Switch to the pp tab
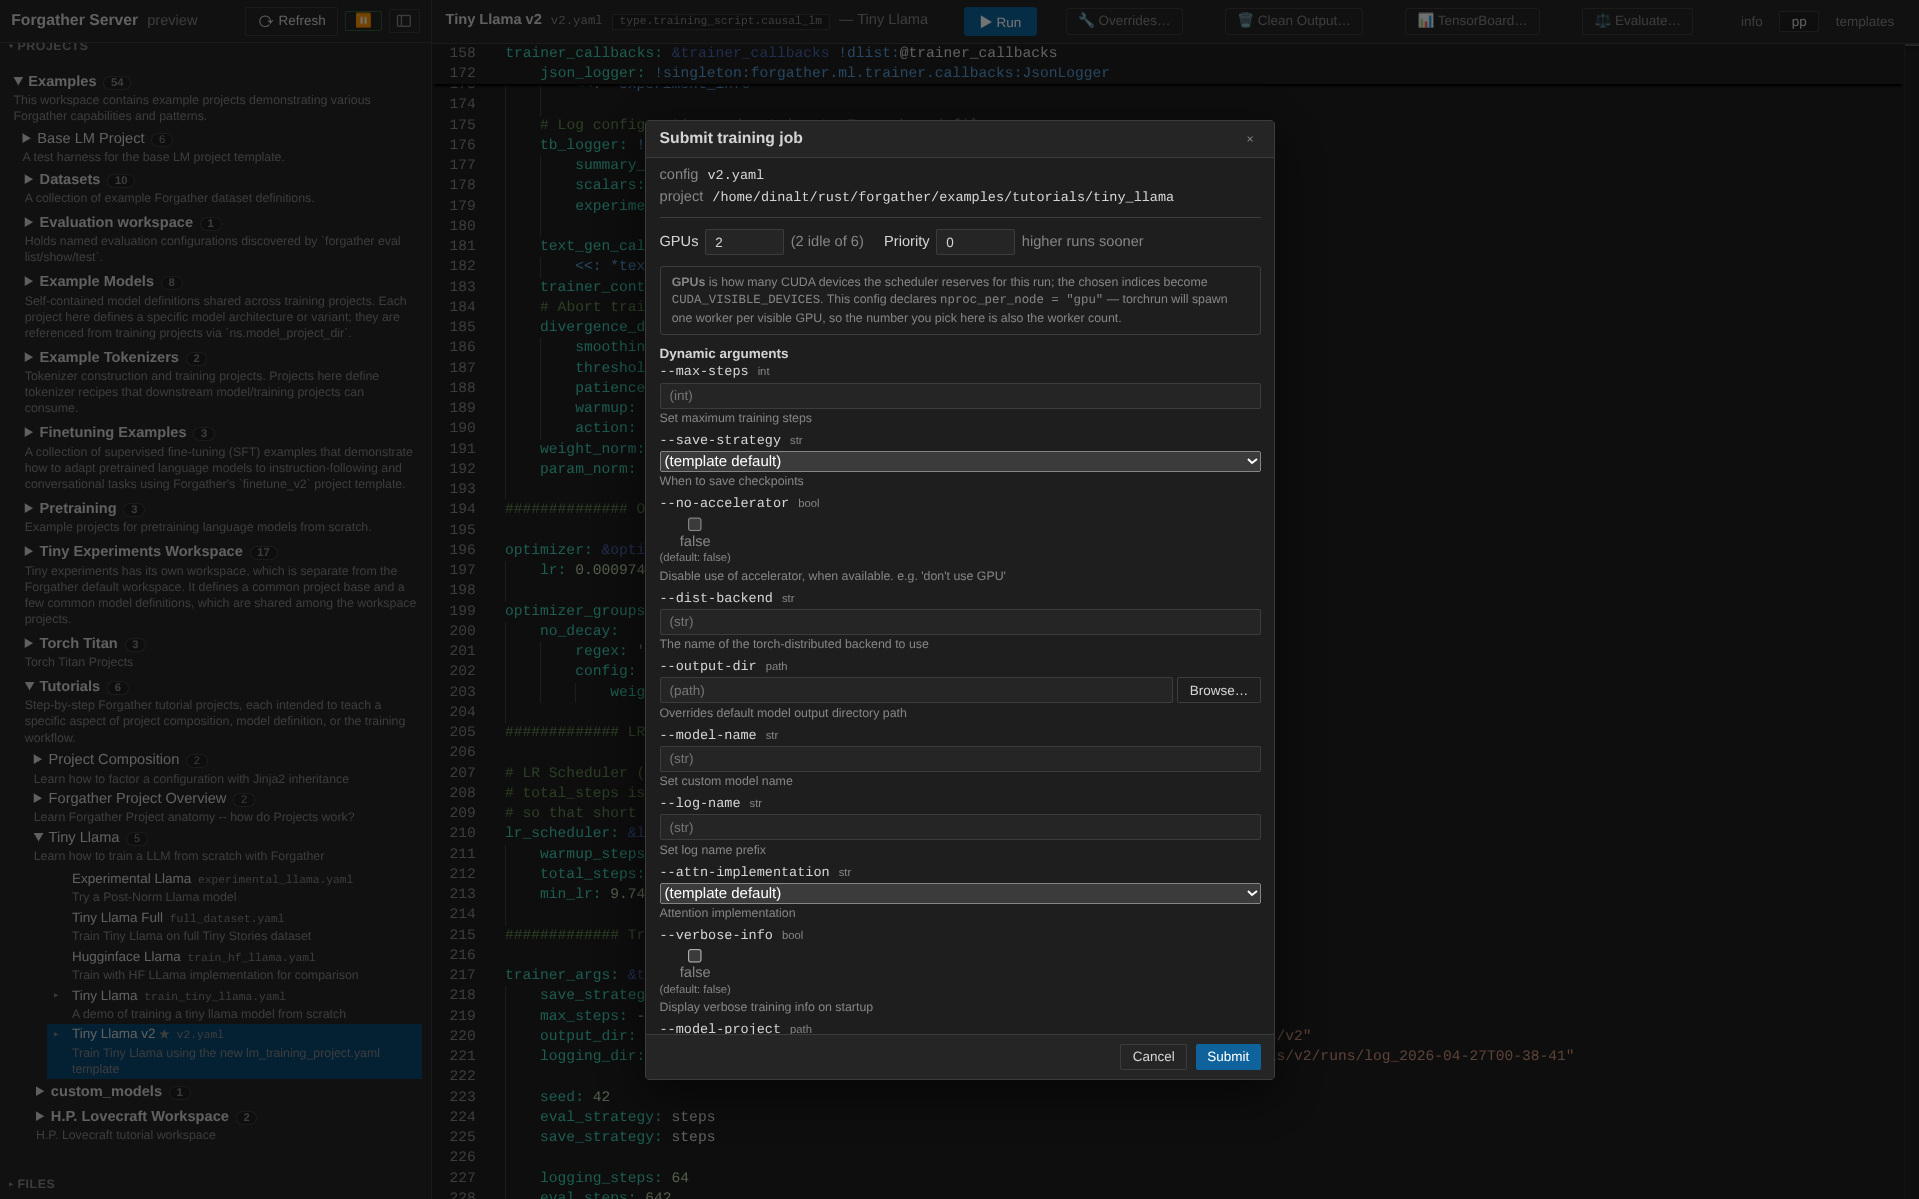This screenshot has width=1919, height=1199. (1798, 21)
